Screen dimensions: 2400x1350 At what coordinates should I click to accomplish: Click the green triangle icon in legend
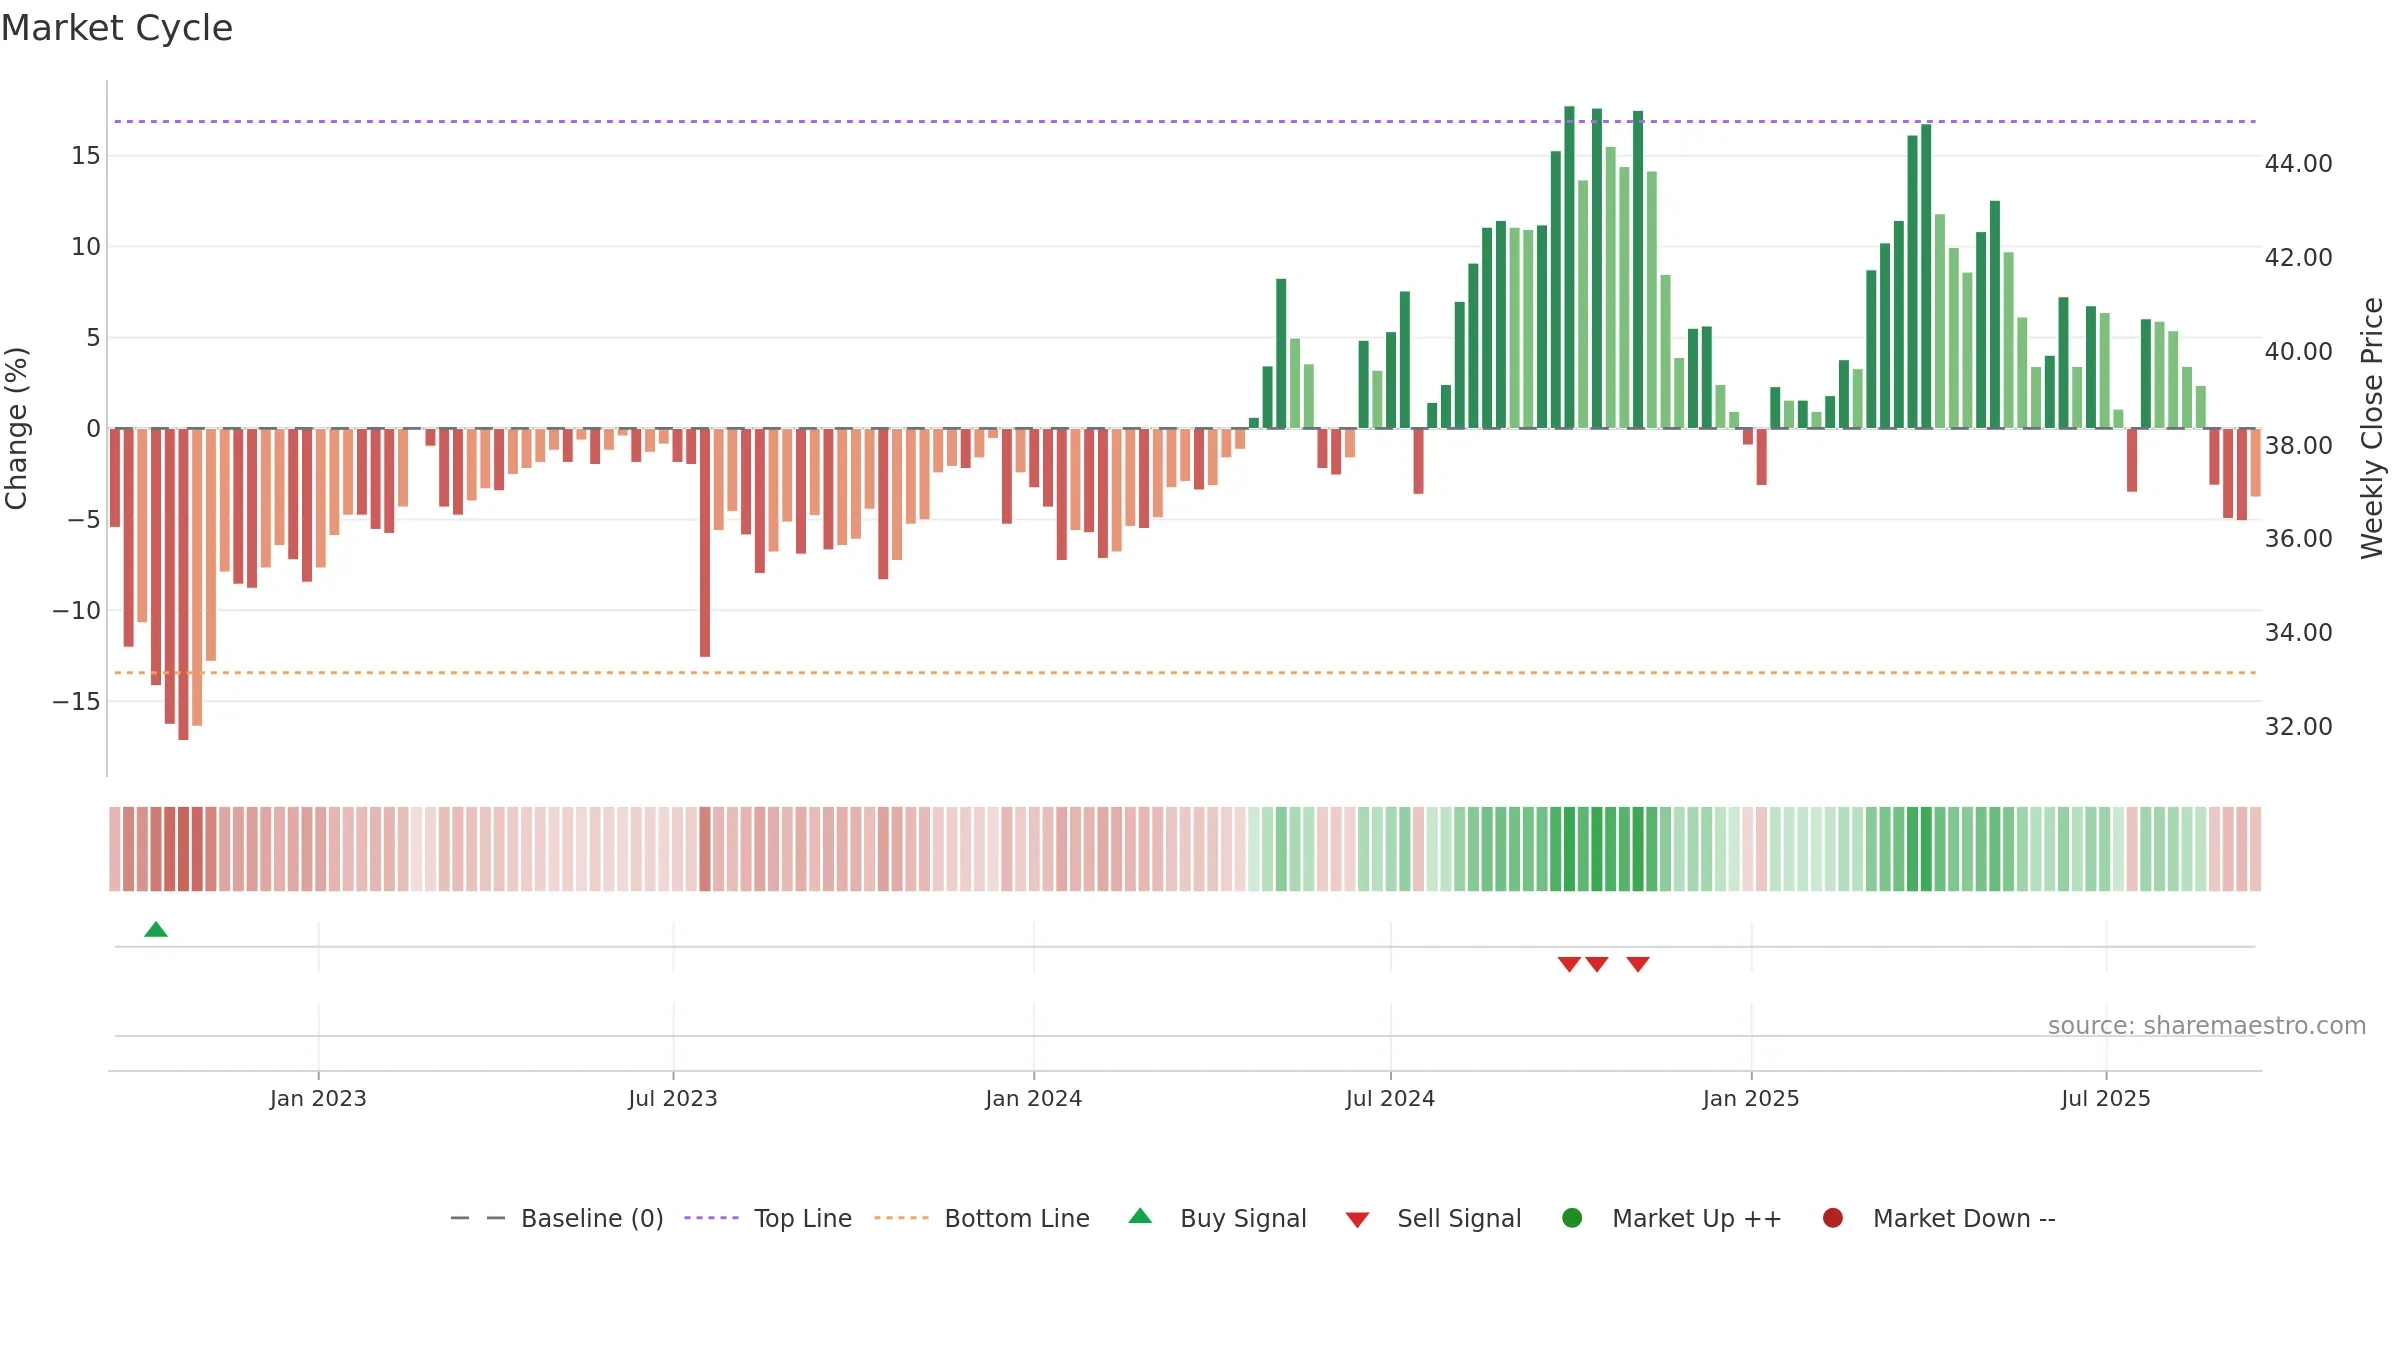pyautogui.click(x=1140, y=1216)
